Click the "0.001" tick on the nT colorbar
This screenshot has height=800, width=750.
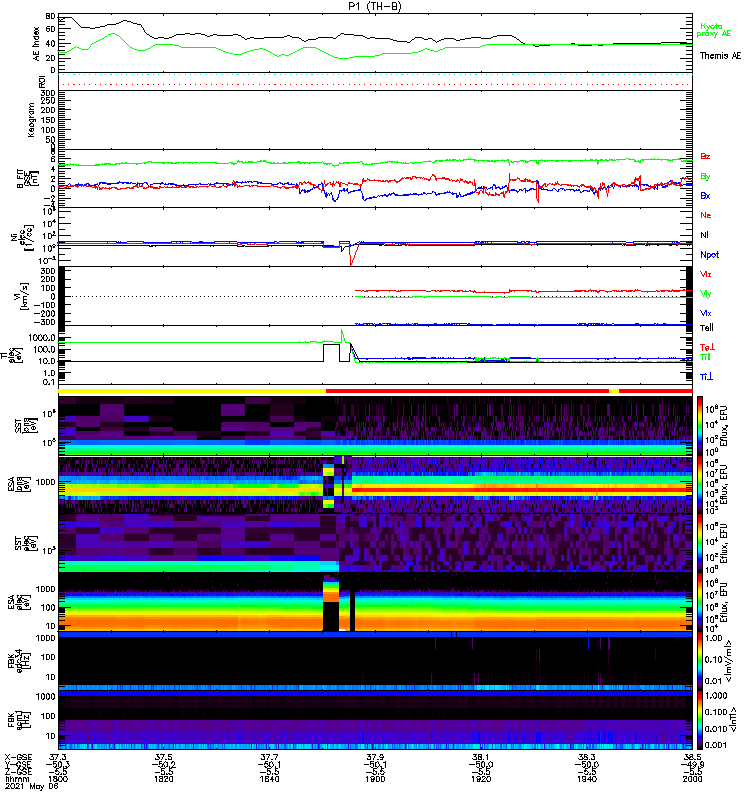716,745
